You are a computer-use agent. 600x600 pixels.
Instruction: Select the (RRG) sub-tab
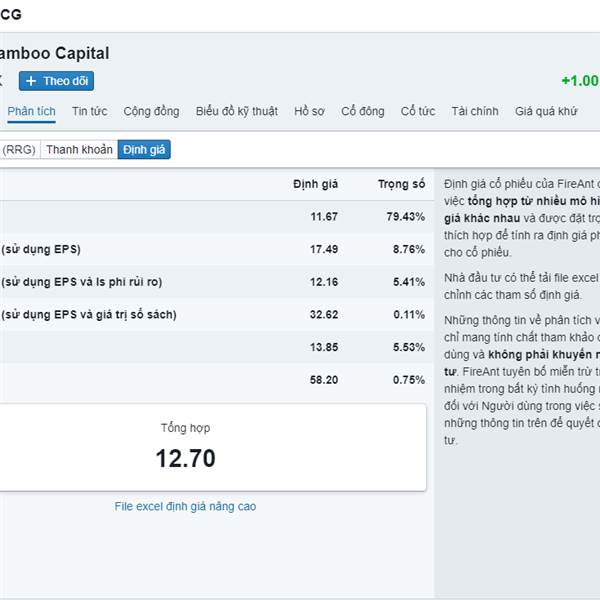[19, 150]
